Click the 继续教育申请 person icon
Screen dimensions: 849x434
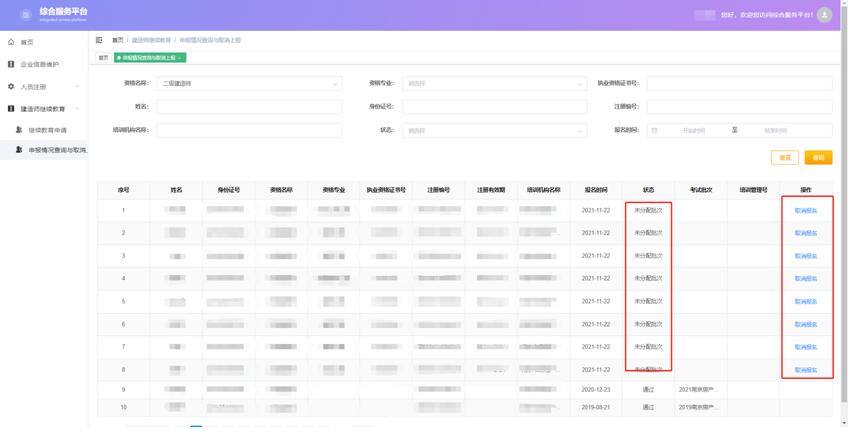(19, 130)
